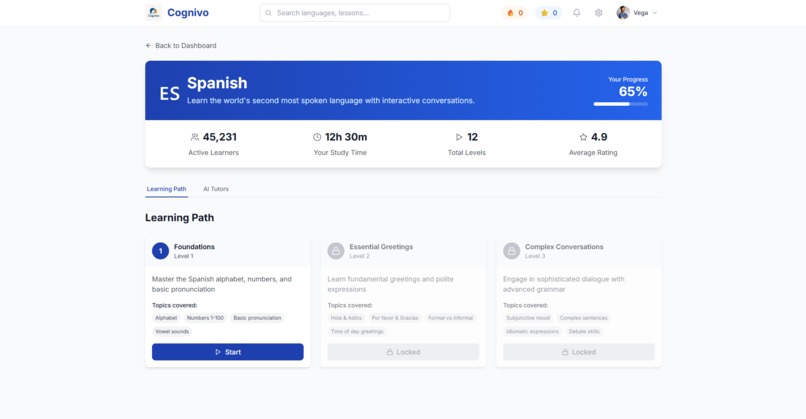Open the flame streak counter

pyautogui.click(x=515, y=13)
